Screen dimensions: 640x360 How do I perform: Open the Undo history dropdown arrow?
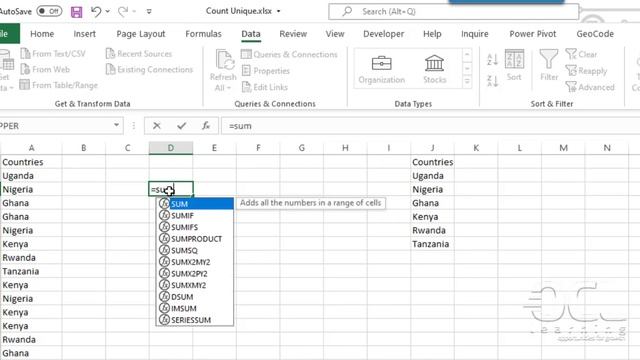[108, 11]
